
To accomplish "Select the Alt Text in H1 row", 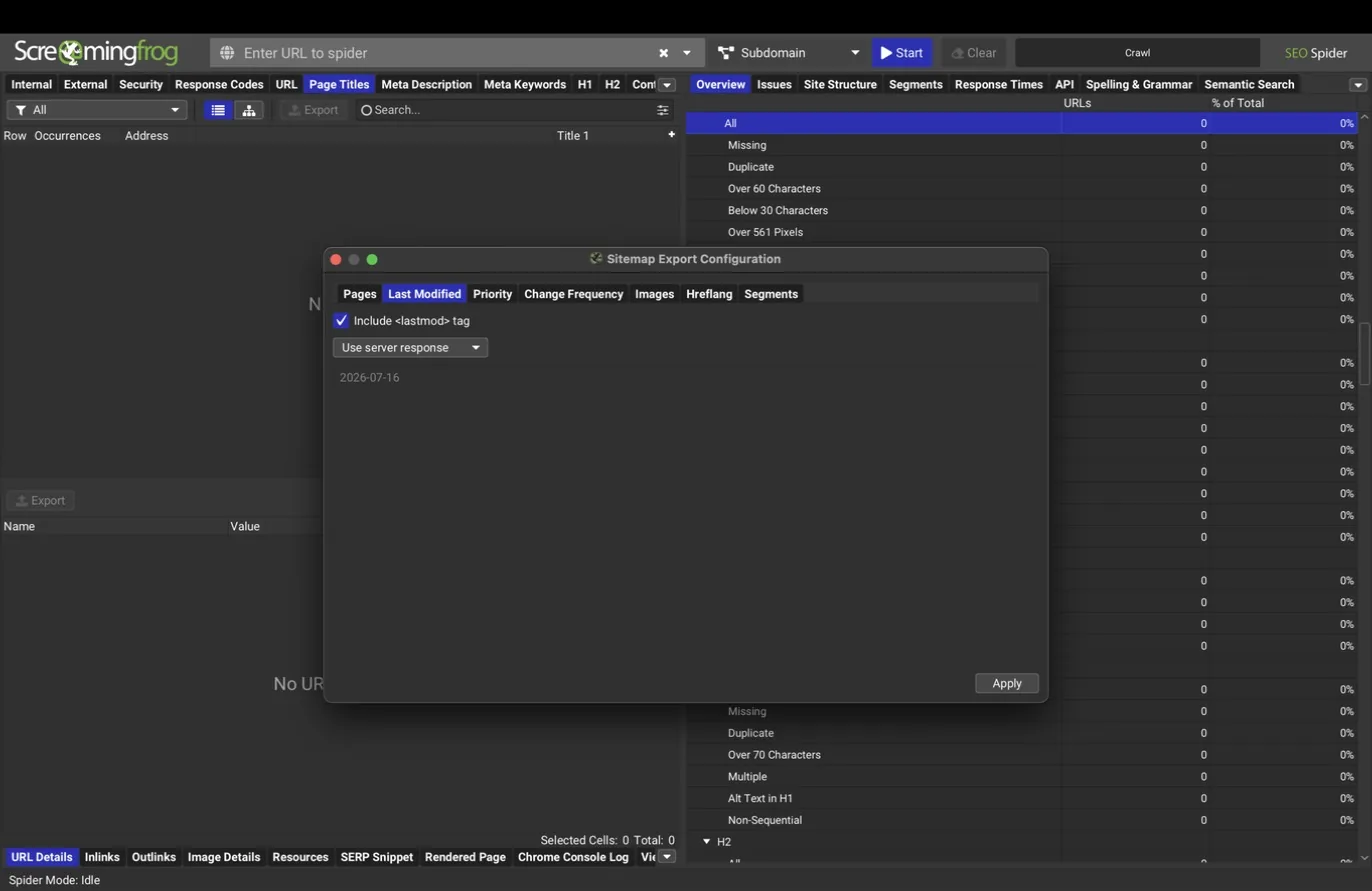I will tap(1023, 799).
